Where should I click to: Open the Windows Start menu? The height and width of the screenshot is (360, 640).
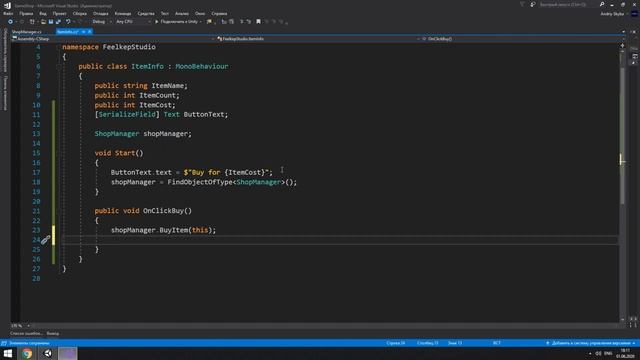pos(8,353)
